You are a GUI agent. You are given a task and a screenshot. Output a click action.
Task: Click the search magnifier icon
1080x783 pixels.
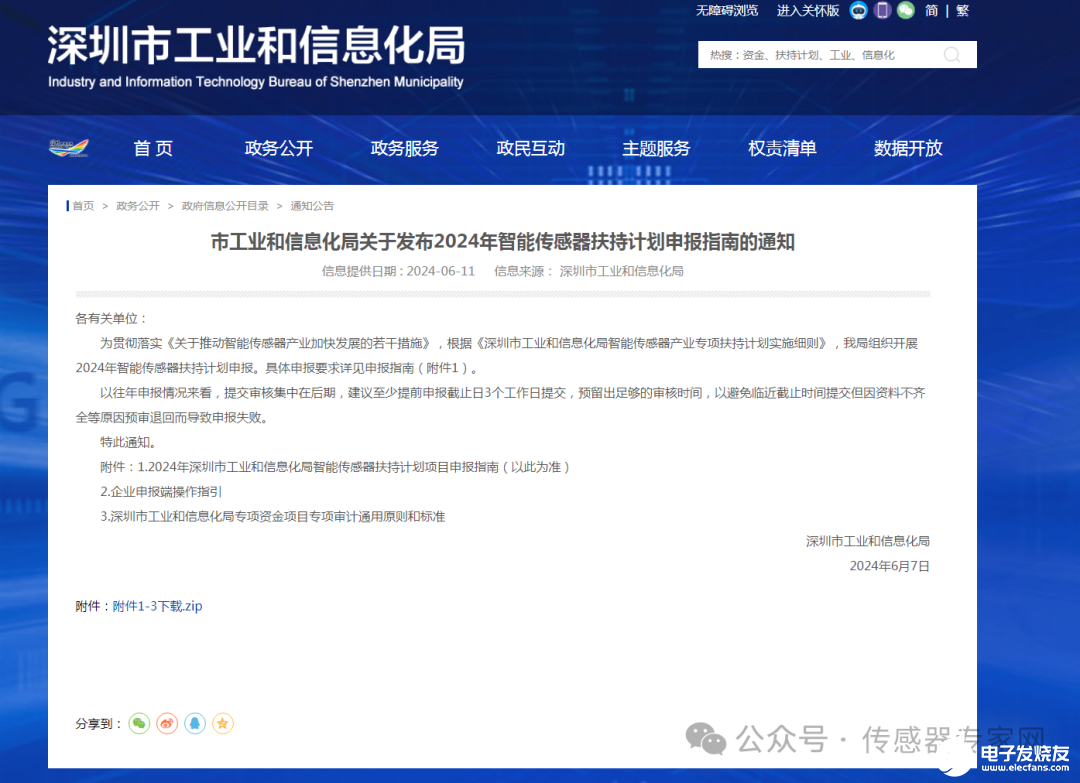pos(952,55)
